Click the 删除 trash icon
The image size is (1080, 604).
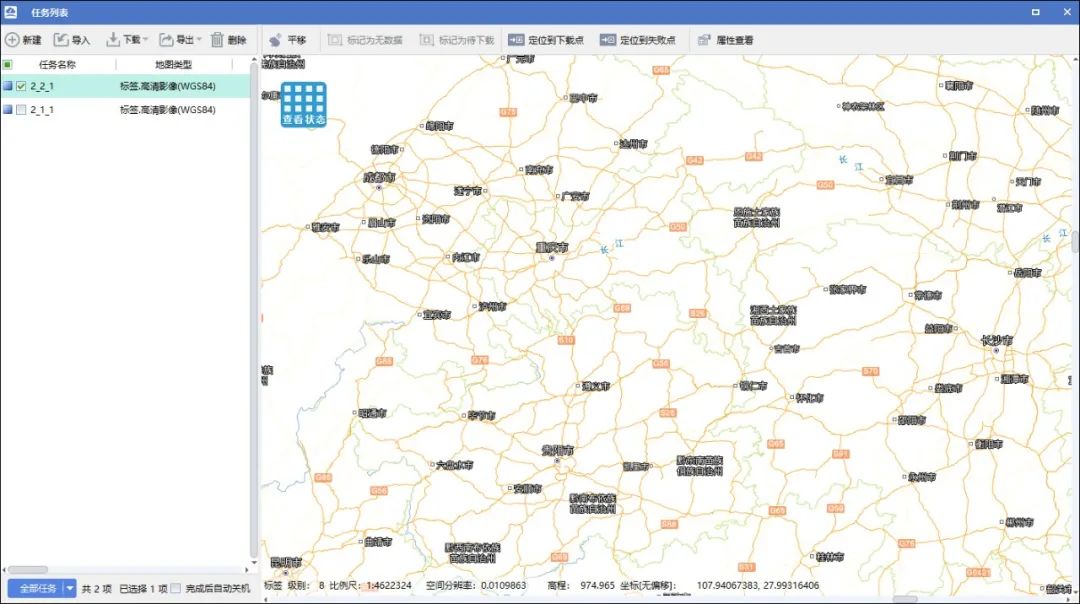(x=217, y=40)
